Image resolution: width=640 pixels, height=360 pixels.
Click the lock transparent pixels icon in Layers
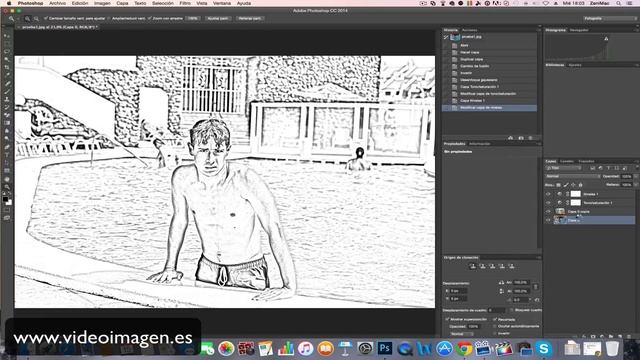pos(558,185)
